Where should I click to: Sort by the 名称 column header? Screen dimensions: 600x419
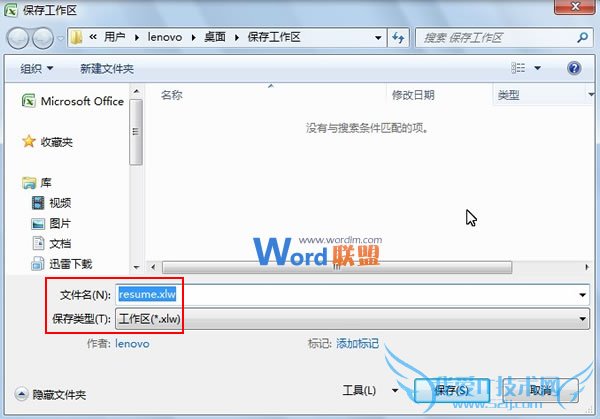point(172,95)
